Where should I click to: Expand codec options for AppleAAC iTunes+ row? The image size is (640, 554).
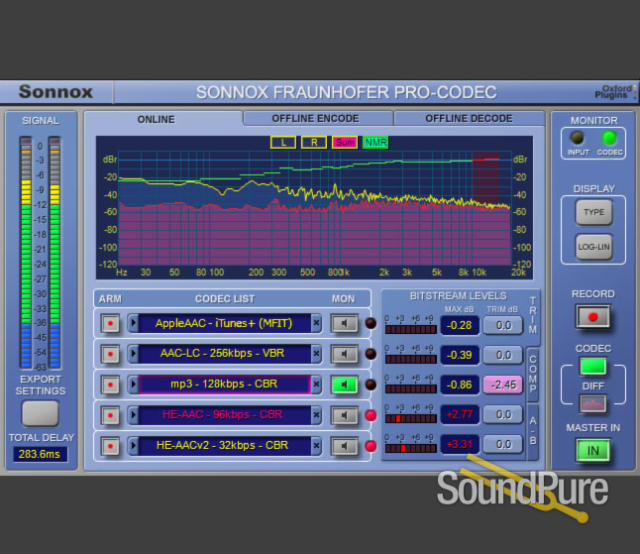[133, 323]
